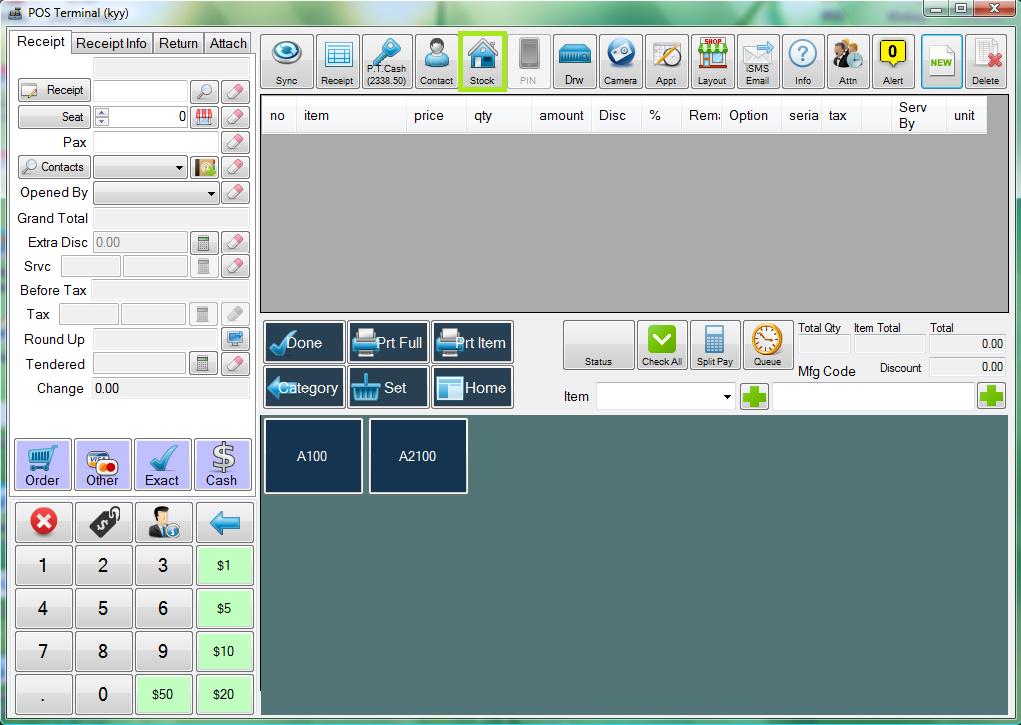This screenshot has width=1021, height=725.
Task: Open the Layout shop icon
Action: click(712, 60)
